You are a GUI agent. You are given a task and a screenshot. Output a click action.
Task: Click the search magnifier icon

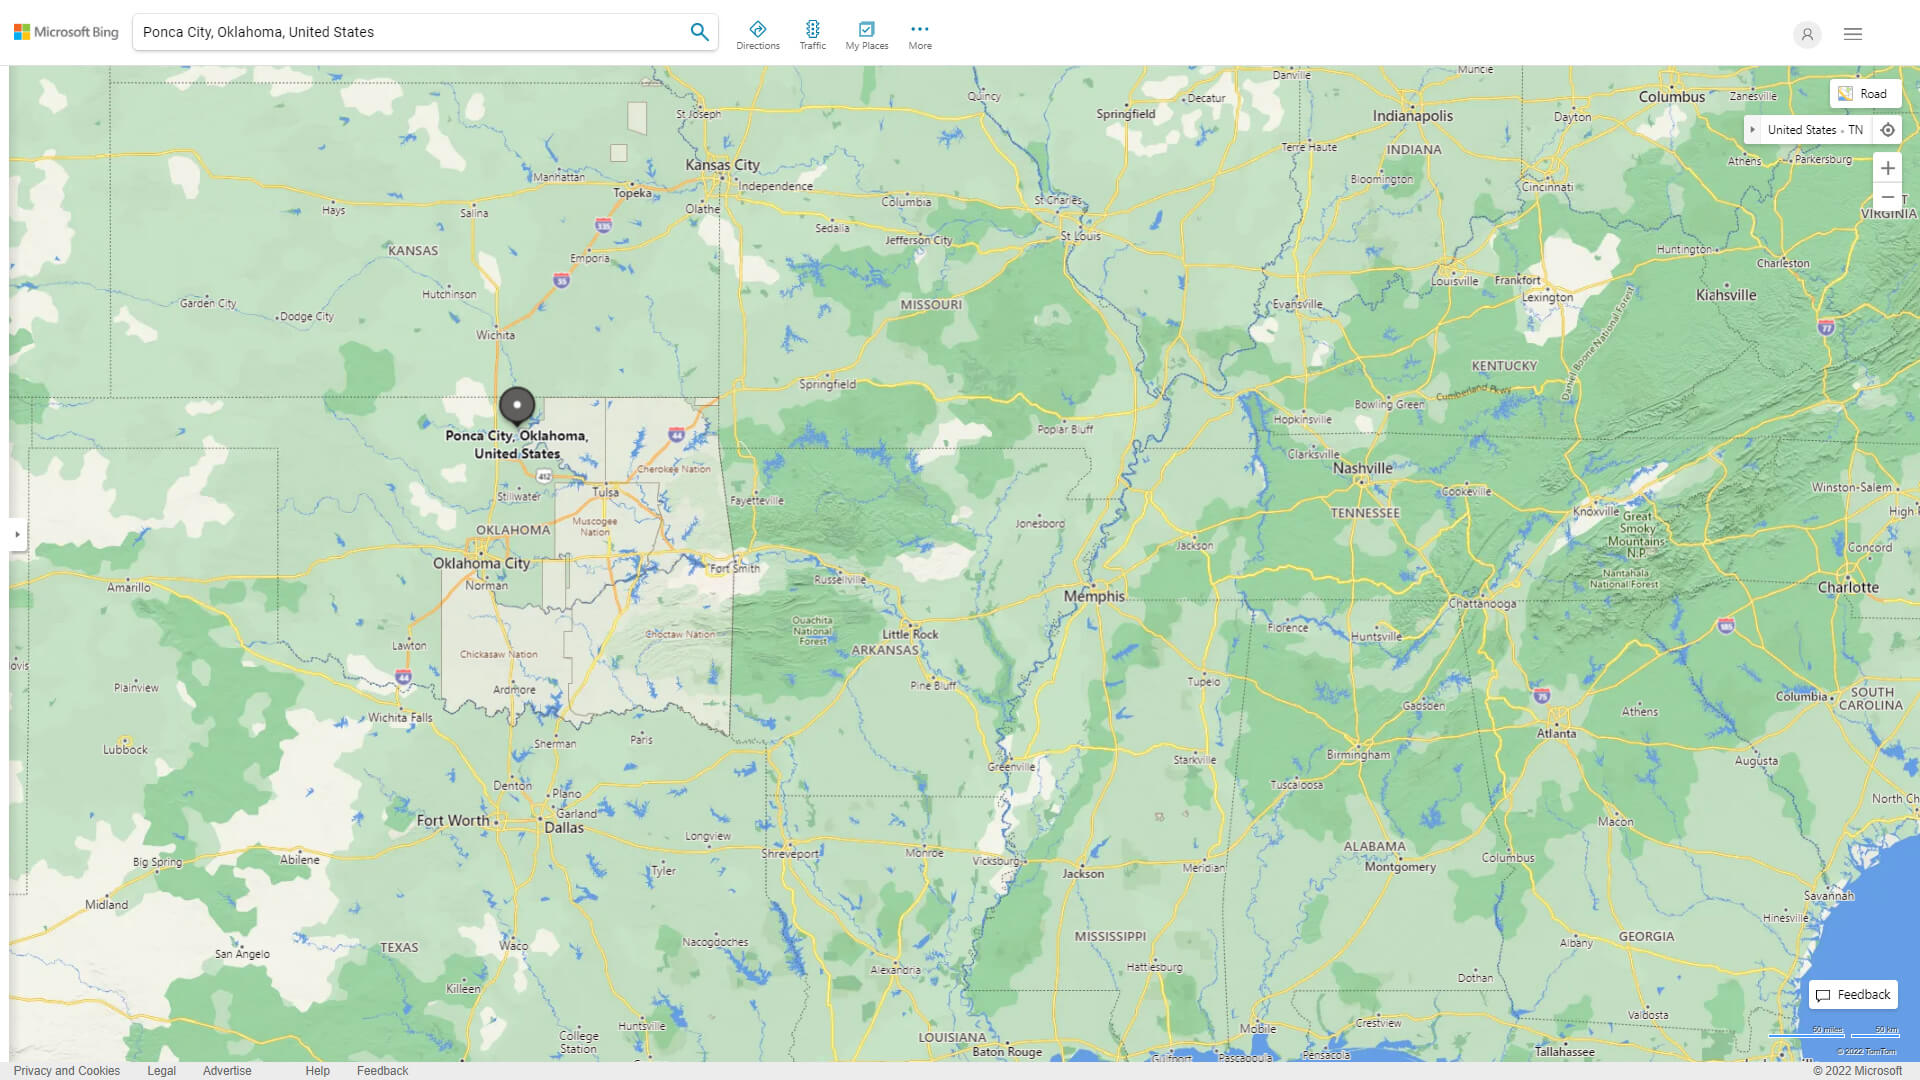(x=699, y=32)
